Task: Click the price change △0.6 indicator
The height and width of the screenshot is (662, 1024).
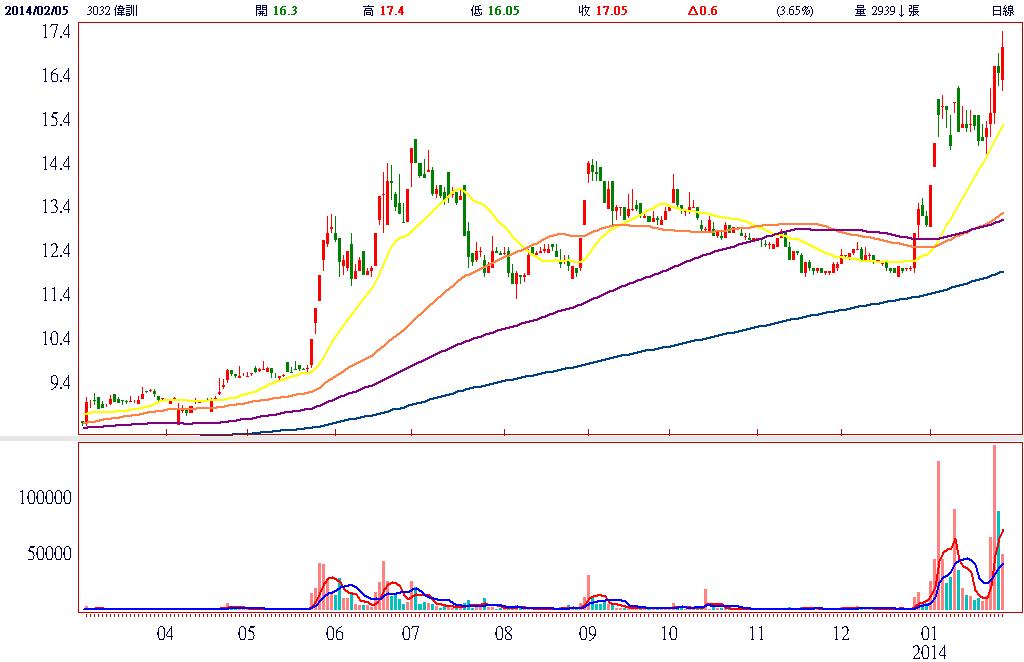Action: pyautogui.click(x=702, y=11)
